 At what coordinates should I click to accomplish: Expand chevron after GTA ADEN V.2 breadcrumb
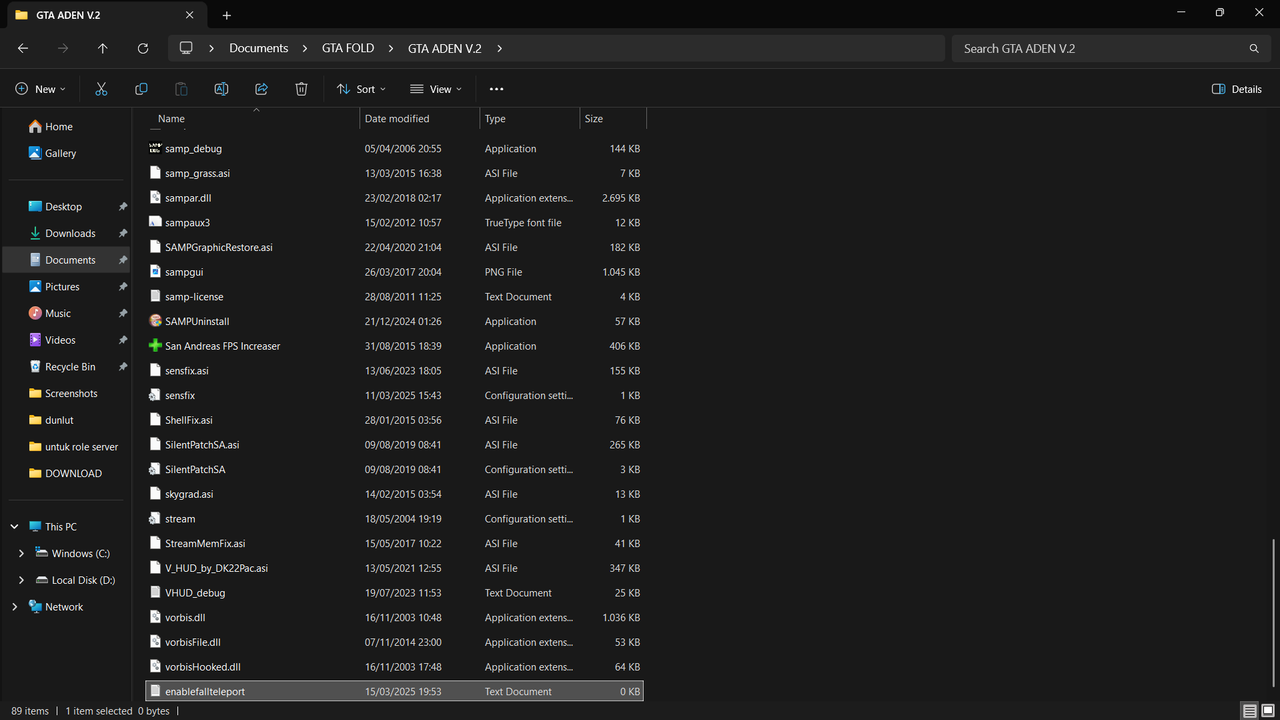coord(499,48)
